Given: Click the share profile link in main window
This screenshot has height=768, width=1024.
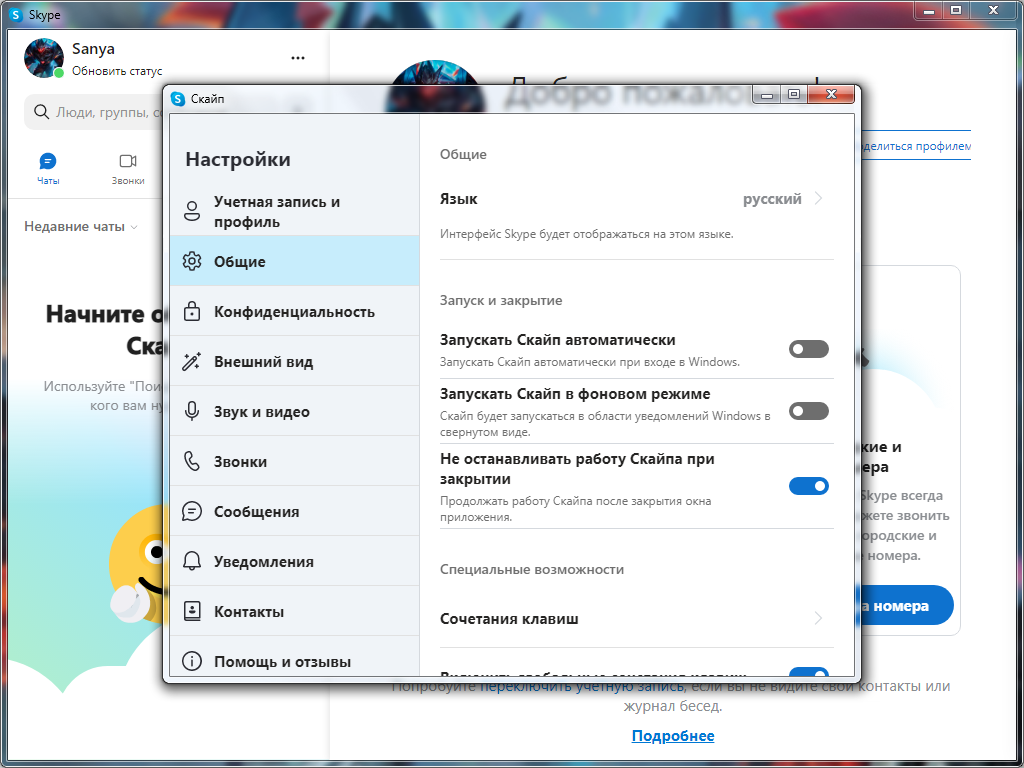Looking at the screenshot, I should (x=916, y=146).
